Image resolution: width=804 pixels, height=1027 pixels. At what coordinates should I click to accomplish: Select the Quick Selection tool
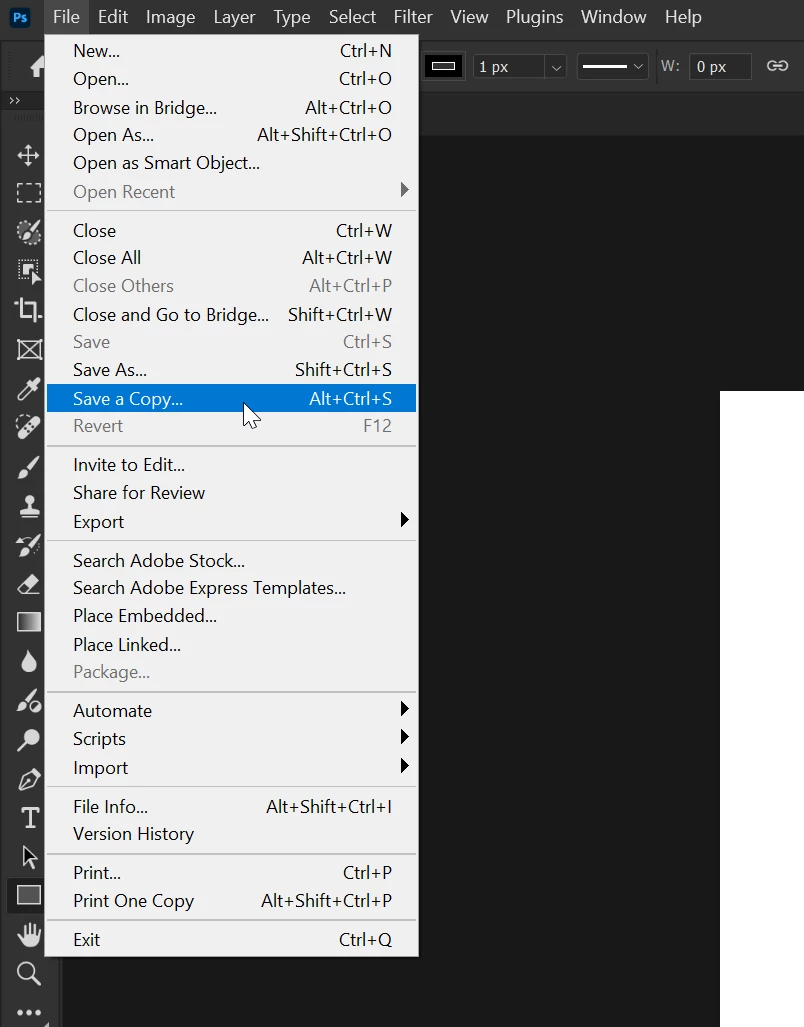(x=28, y=232)
